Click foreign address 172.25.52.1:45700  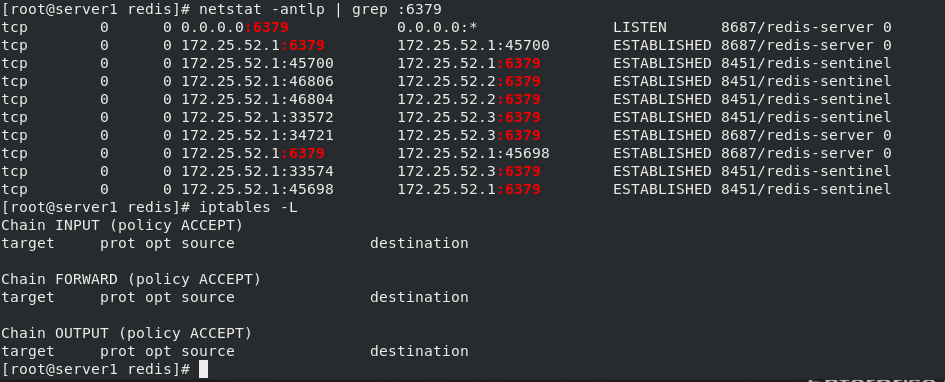click(x=473, y=45)
